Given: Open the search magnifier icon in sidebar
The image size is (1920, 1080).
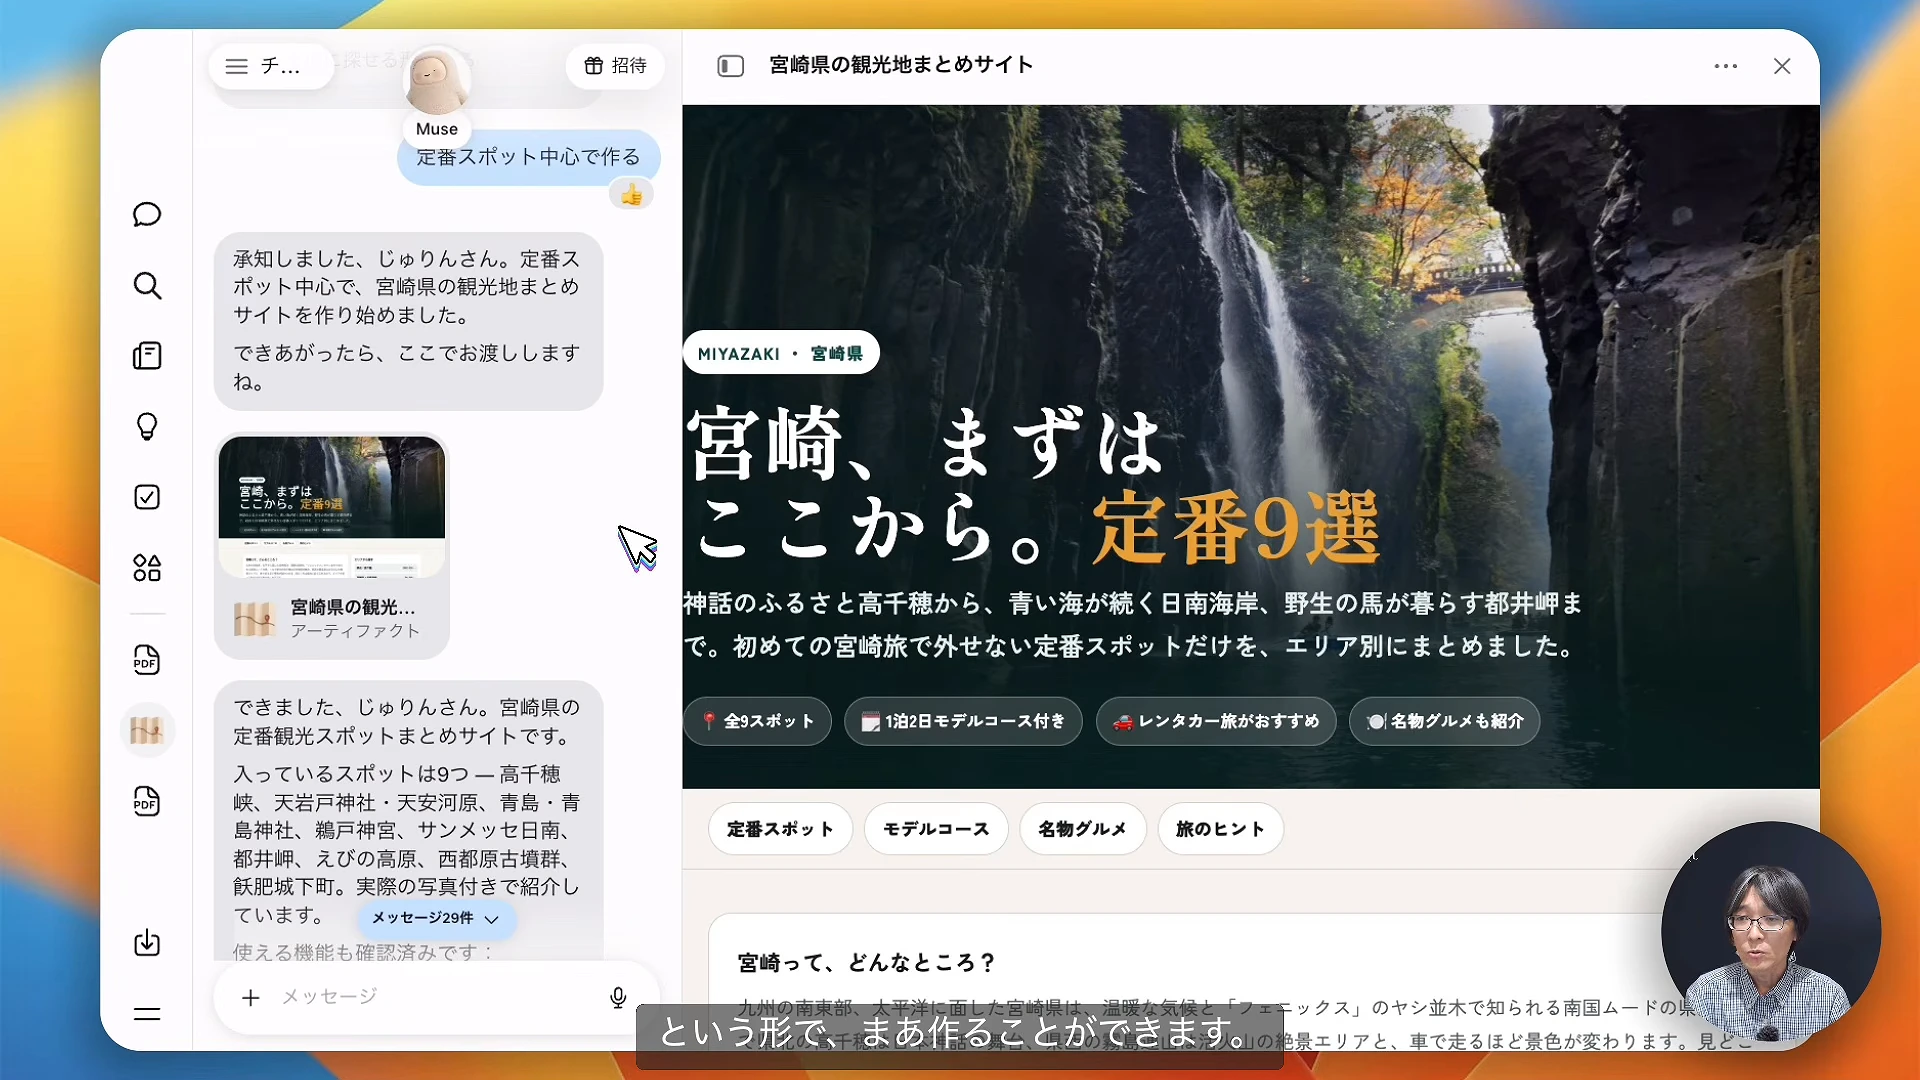Looking at the screenshot, I should click(x=147, y=286).
